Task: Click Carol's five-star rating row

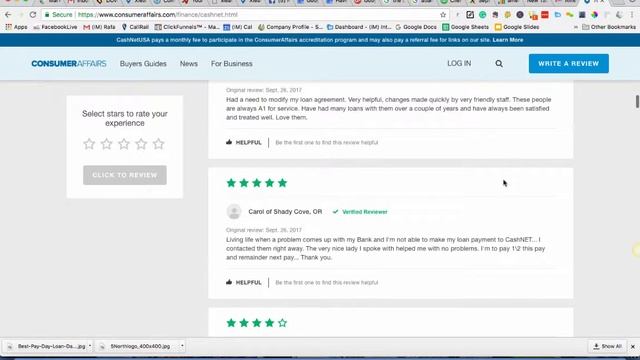Action: [257, 183]
